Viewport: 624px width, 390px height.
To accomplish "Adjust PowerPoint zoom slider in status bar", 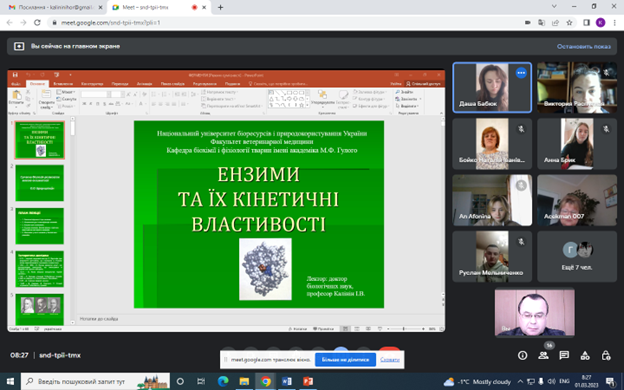I will coord(403,329).
